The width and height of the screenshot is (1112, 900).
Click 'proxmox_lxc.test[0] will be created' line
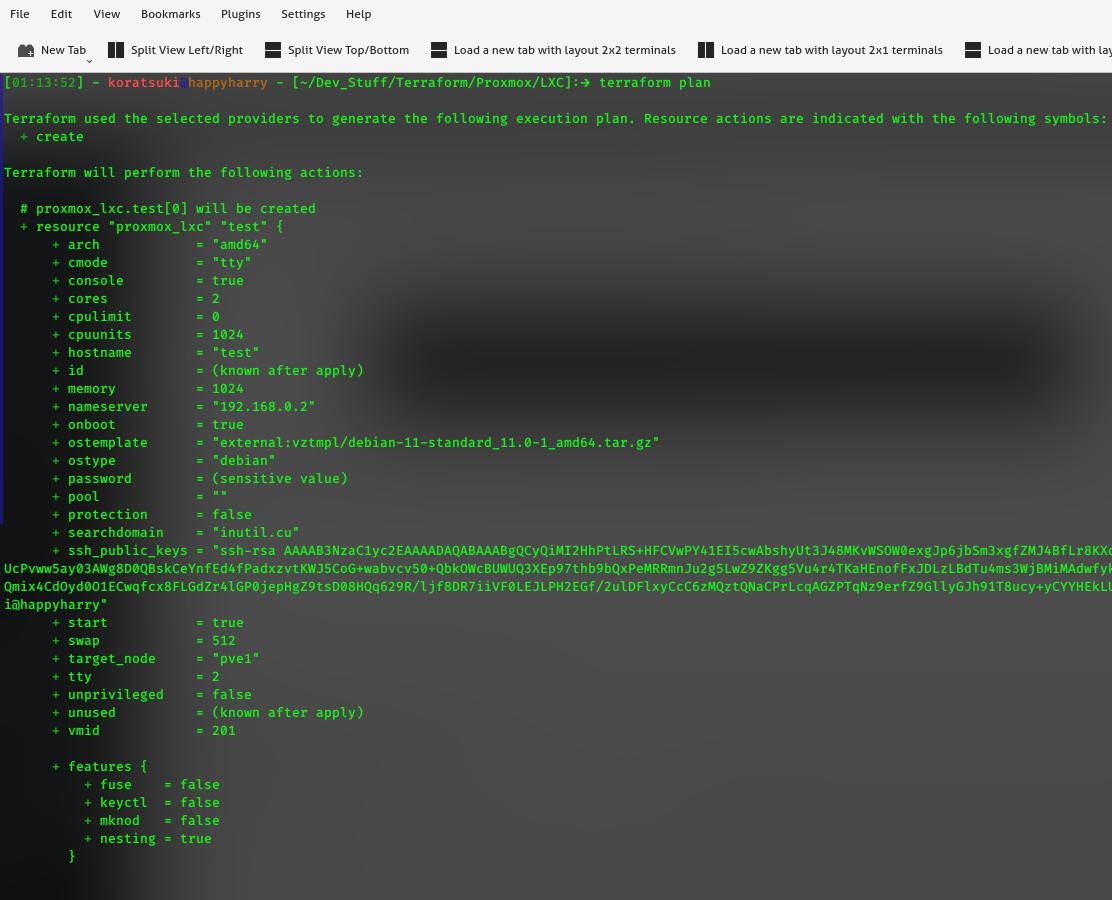175,209
